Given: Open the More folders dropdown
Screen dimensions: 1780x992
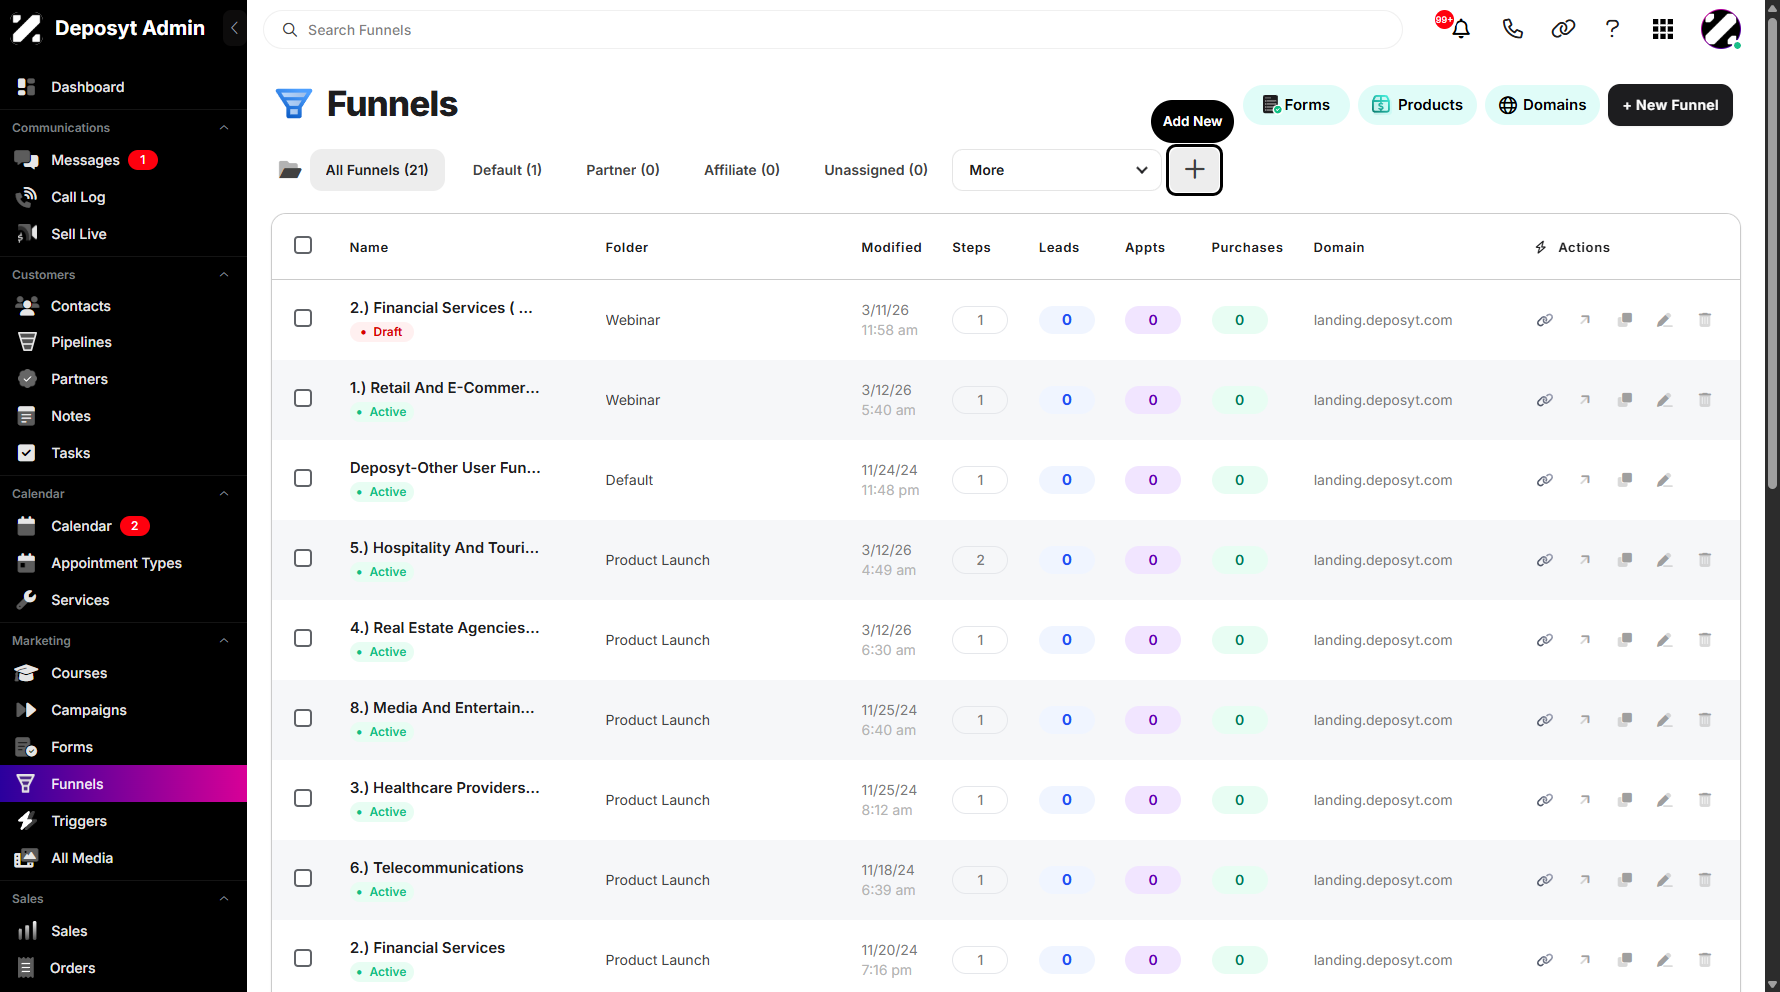Looking at the screenshot, I should (1057, 170).
